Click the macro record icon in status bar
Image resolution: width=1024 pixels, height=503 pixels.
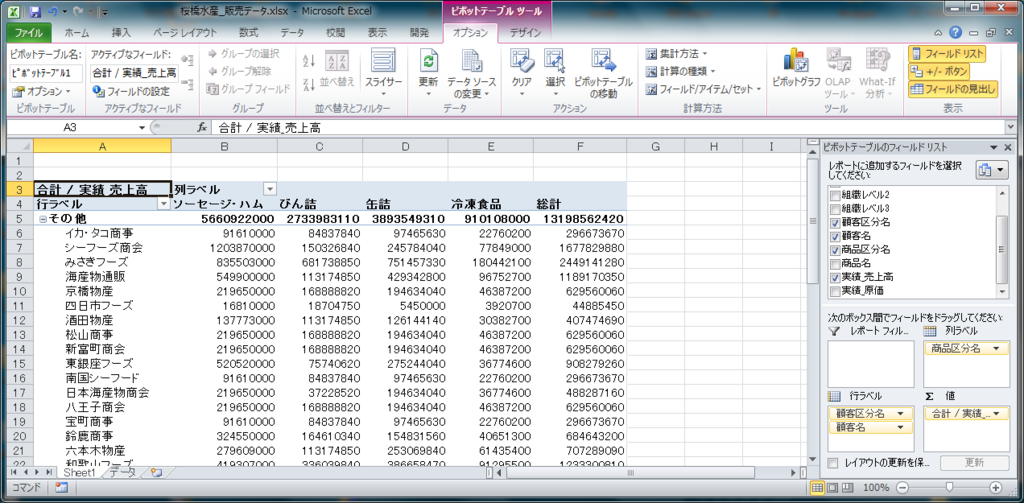(x=62, y=487)
